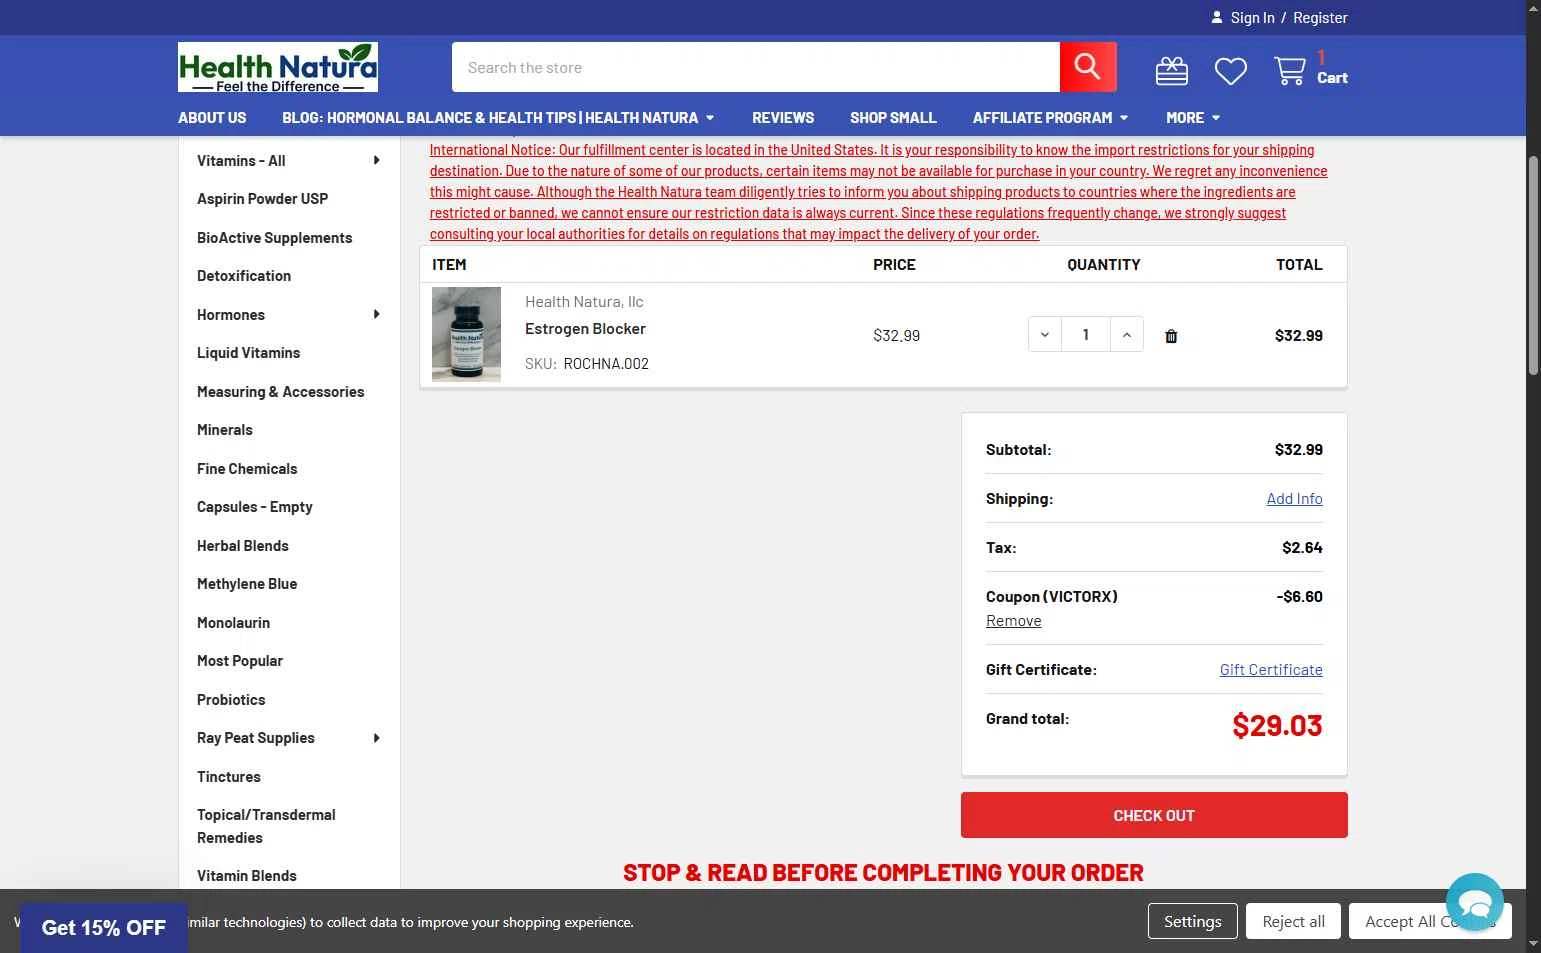Open the Affiliate Program dropdown

pos(1050,118)
